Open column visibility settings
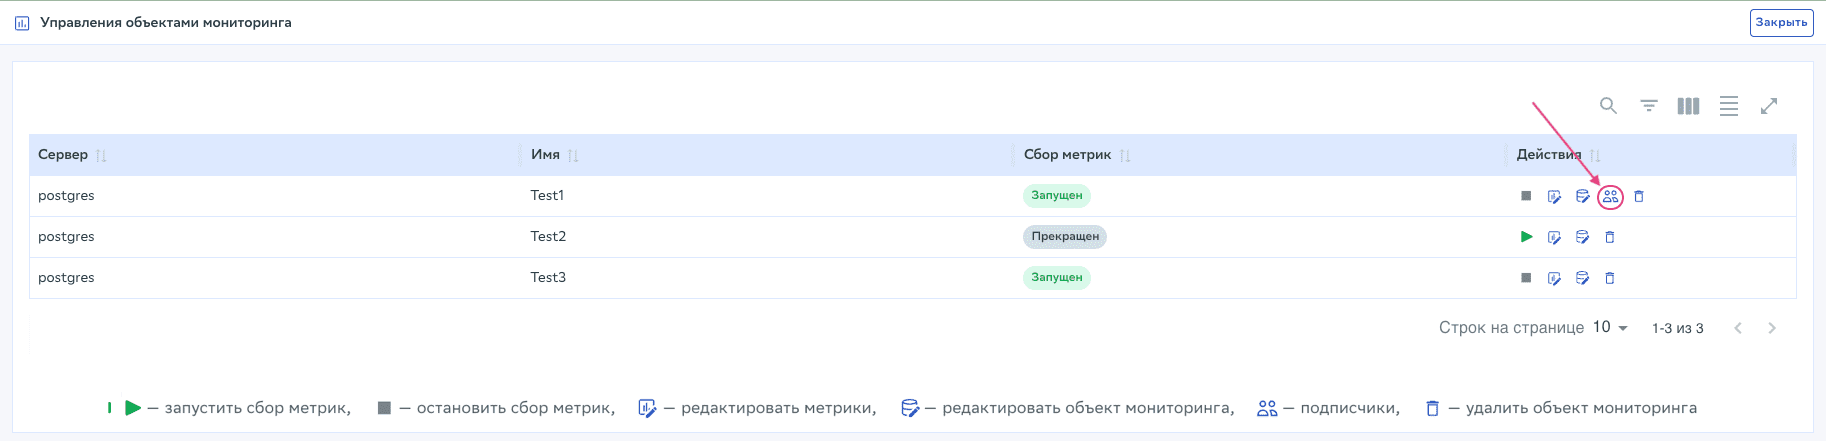 1689,105
